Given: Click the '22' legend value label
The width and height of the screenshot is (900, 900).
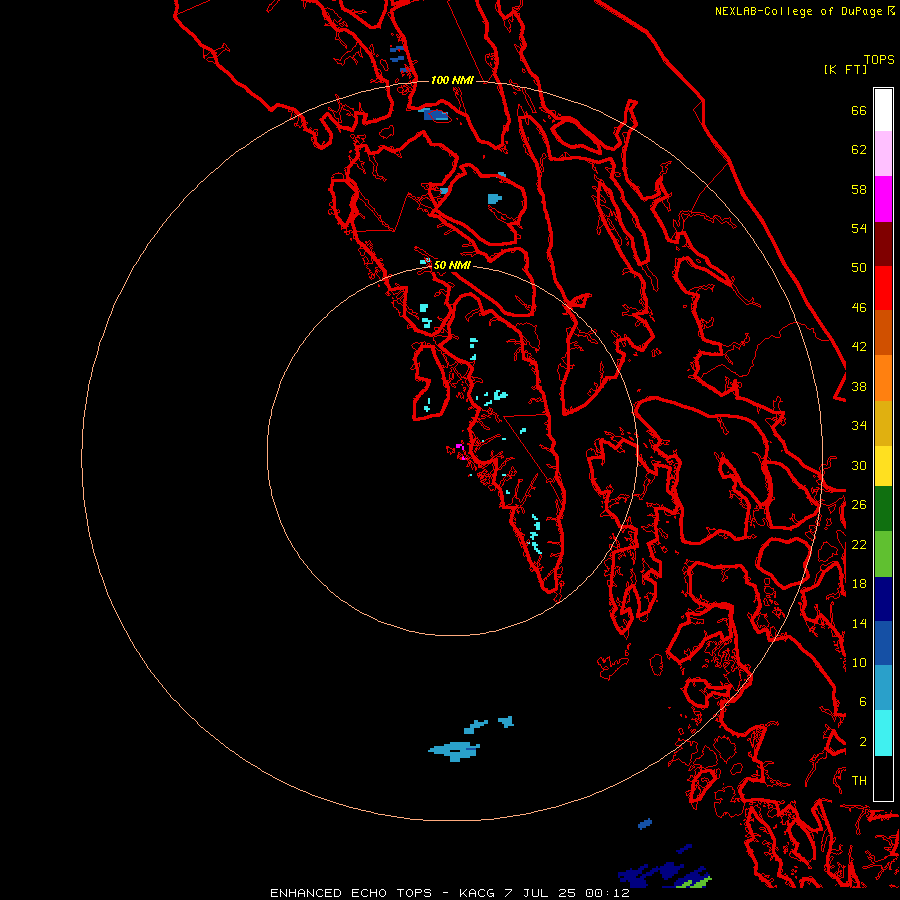Looking at the screenshot, I should coord(859,544).
